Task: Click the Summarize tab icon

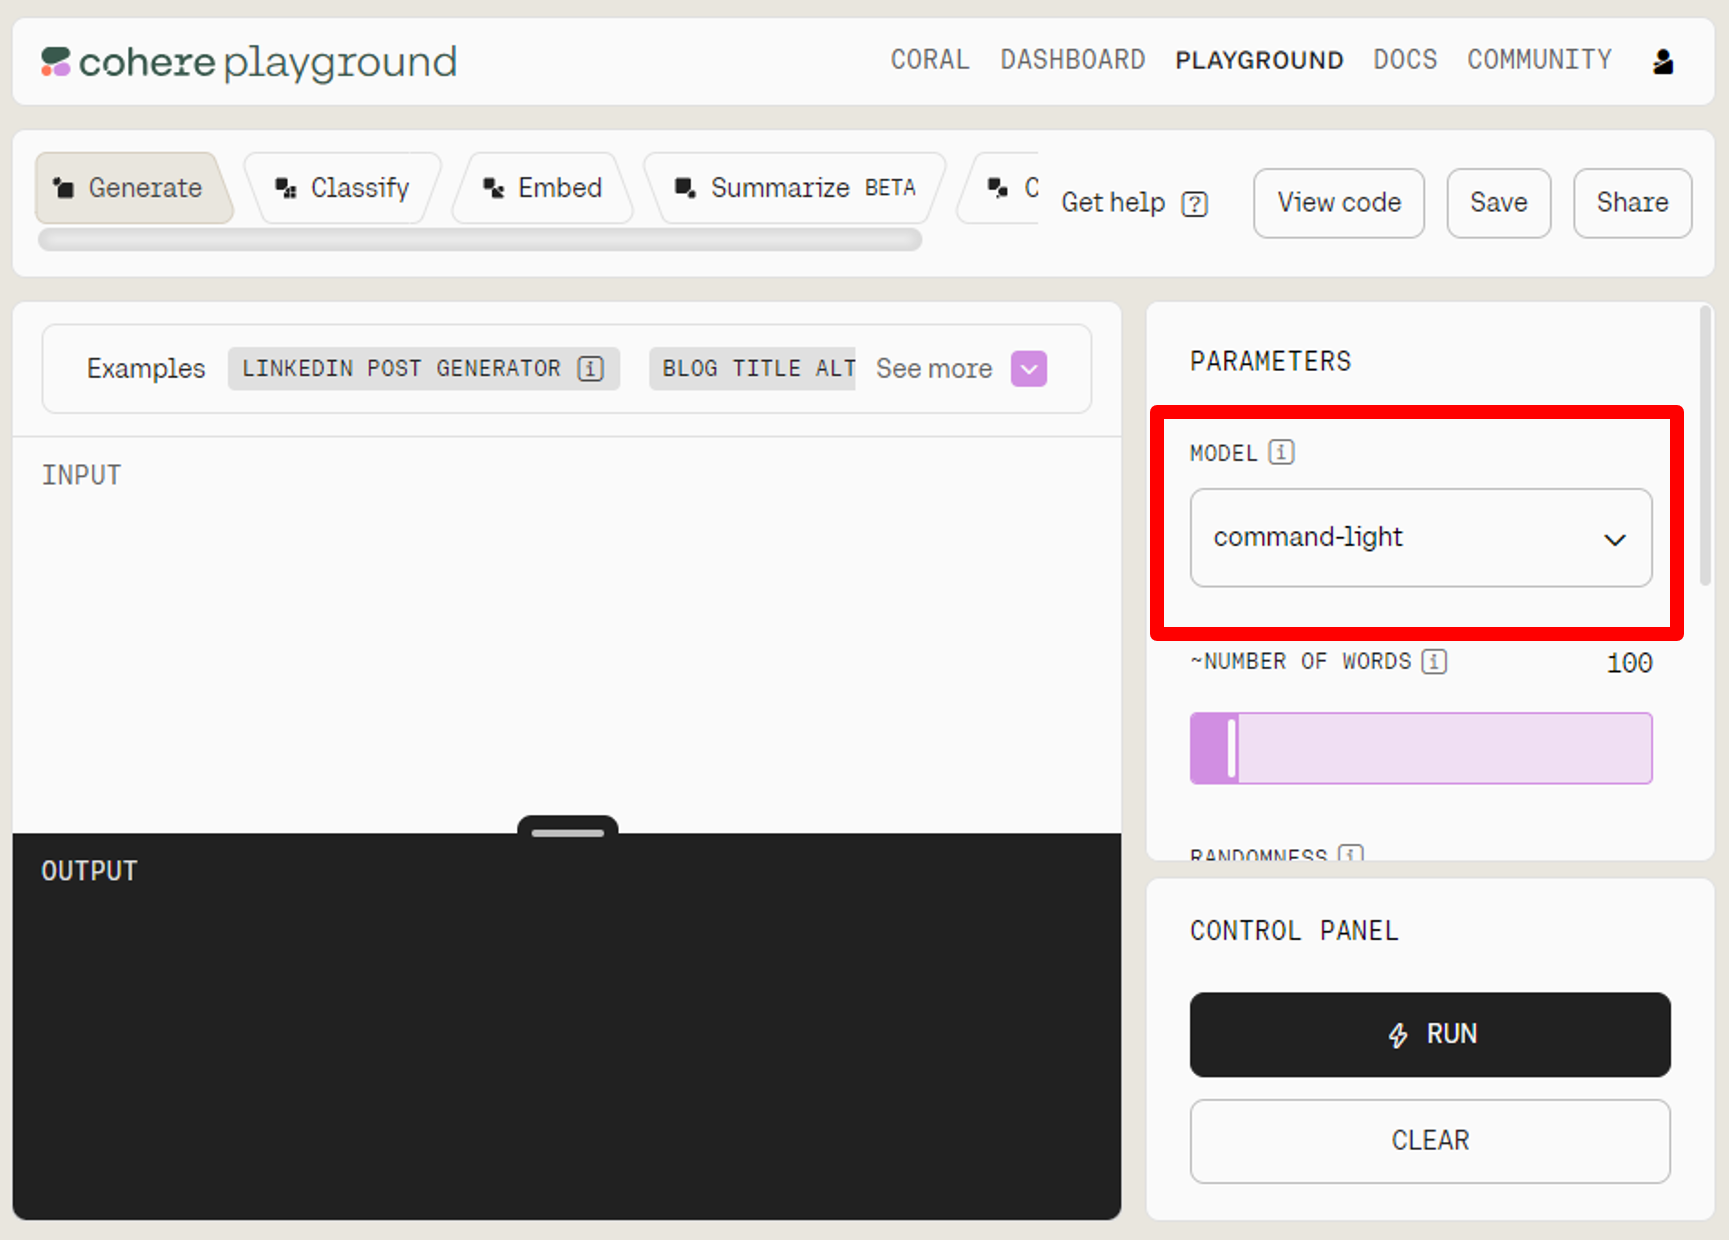Action: (685, 188)
